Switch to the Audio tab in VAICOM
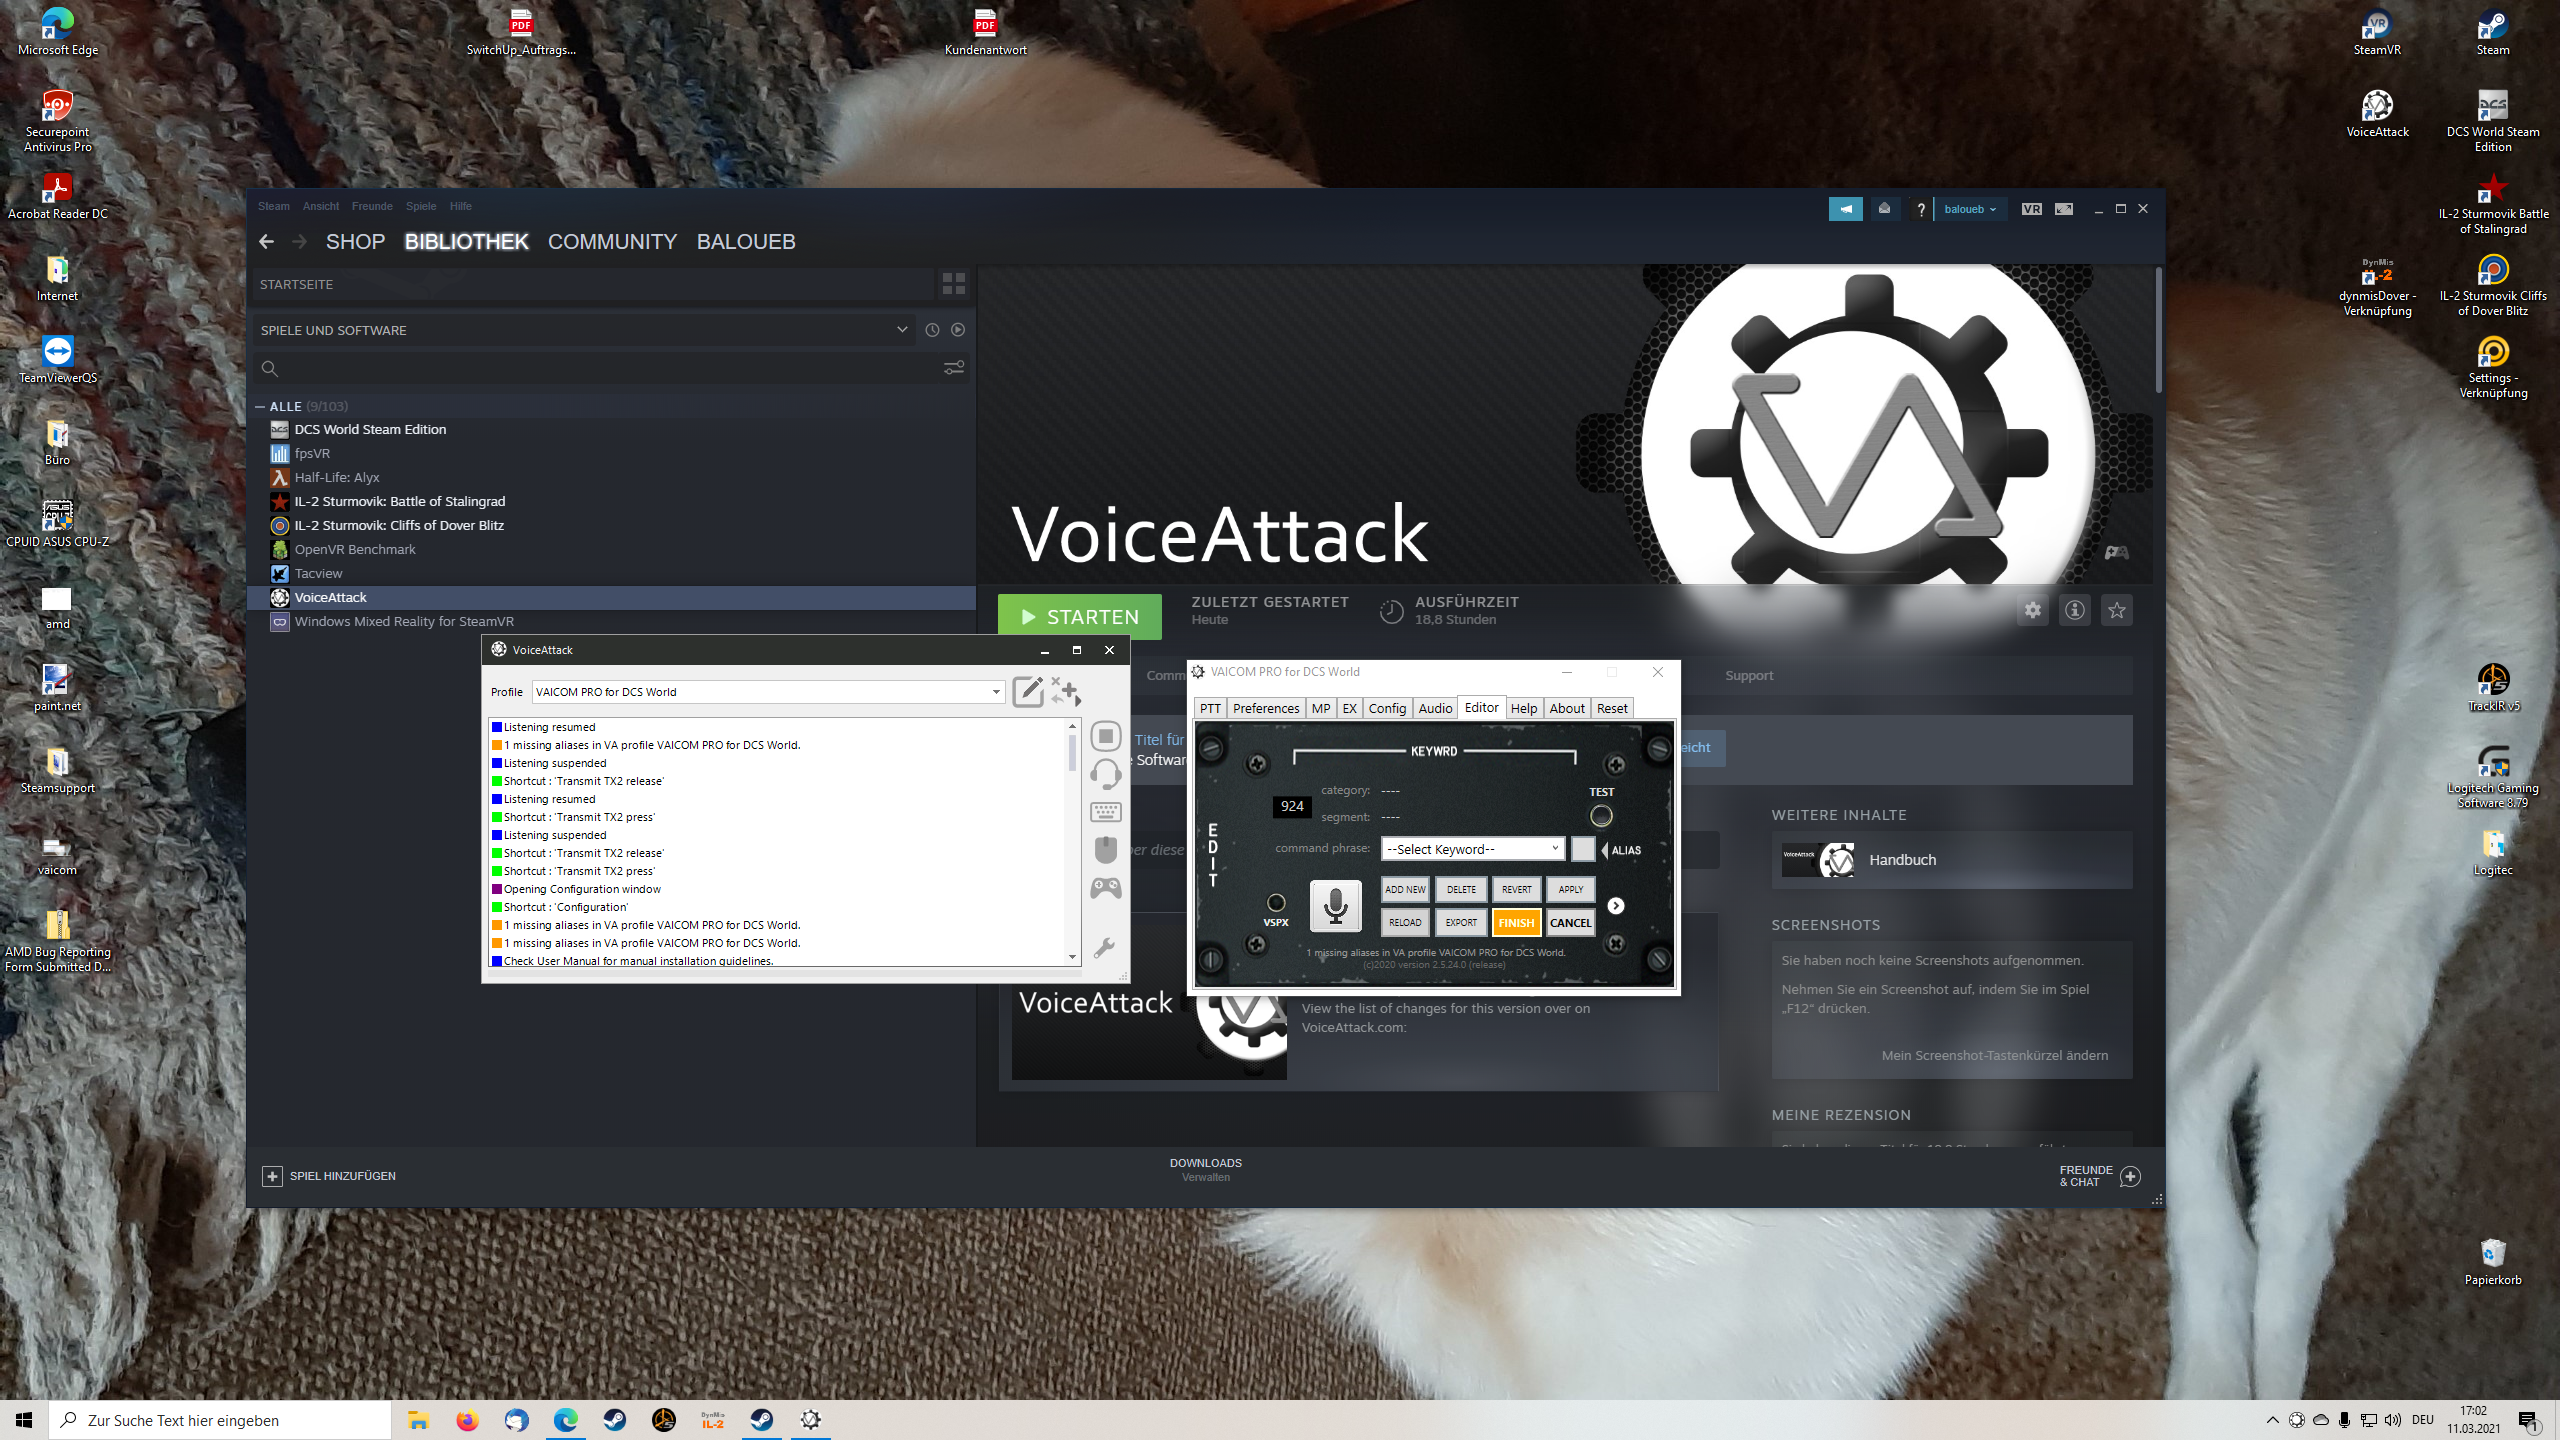 1435,708
